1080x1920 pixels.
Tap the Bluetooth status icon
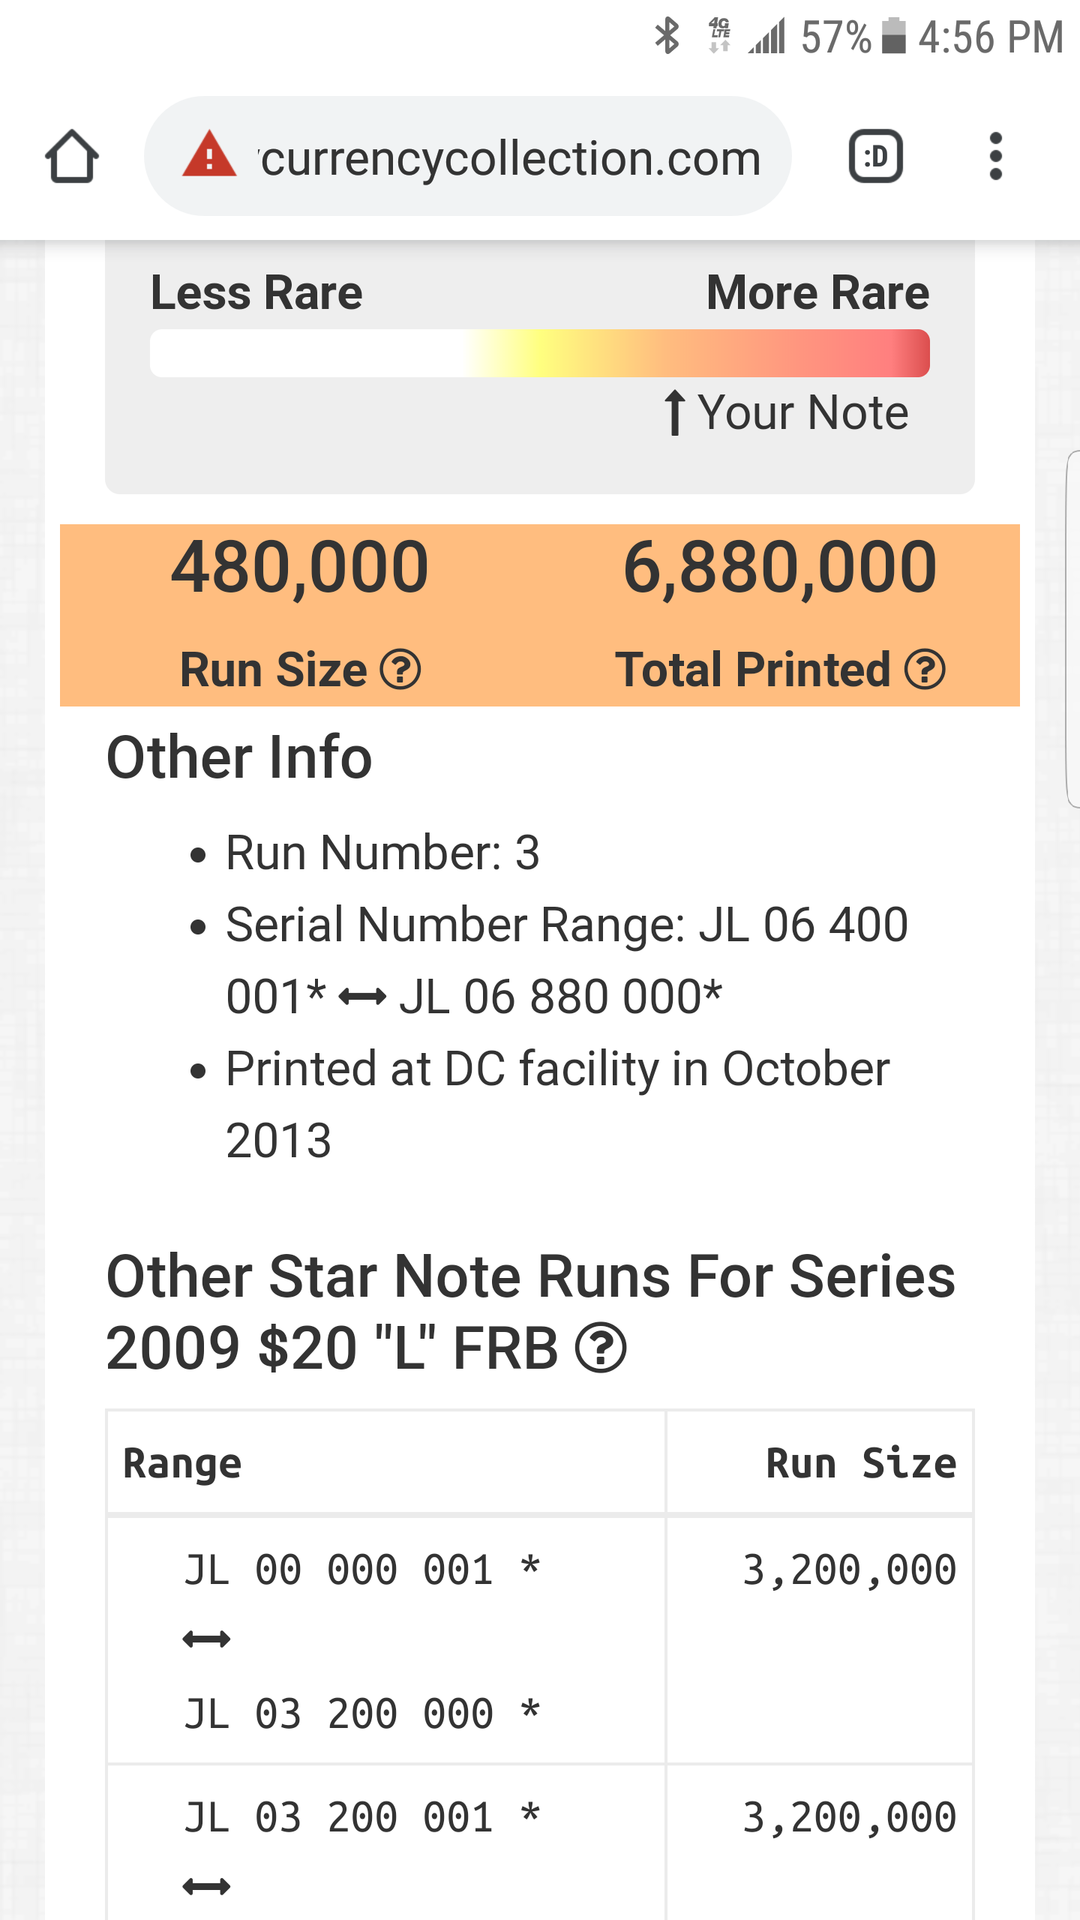coord(667,36)
